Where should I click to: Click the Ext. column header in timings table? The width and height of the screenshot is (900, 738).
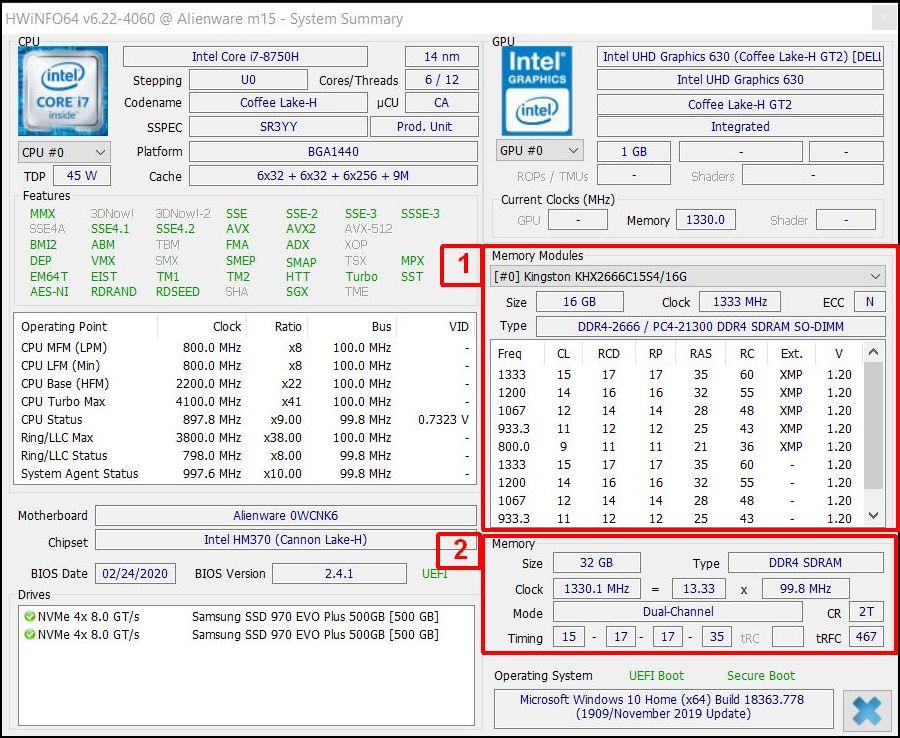coord(792,354)
